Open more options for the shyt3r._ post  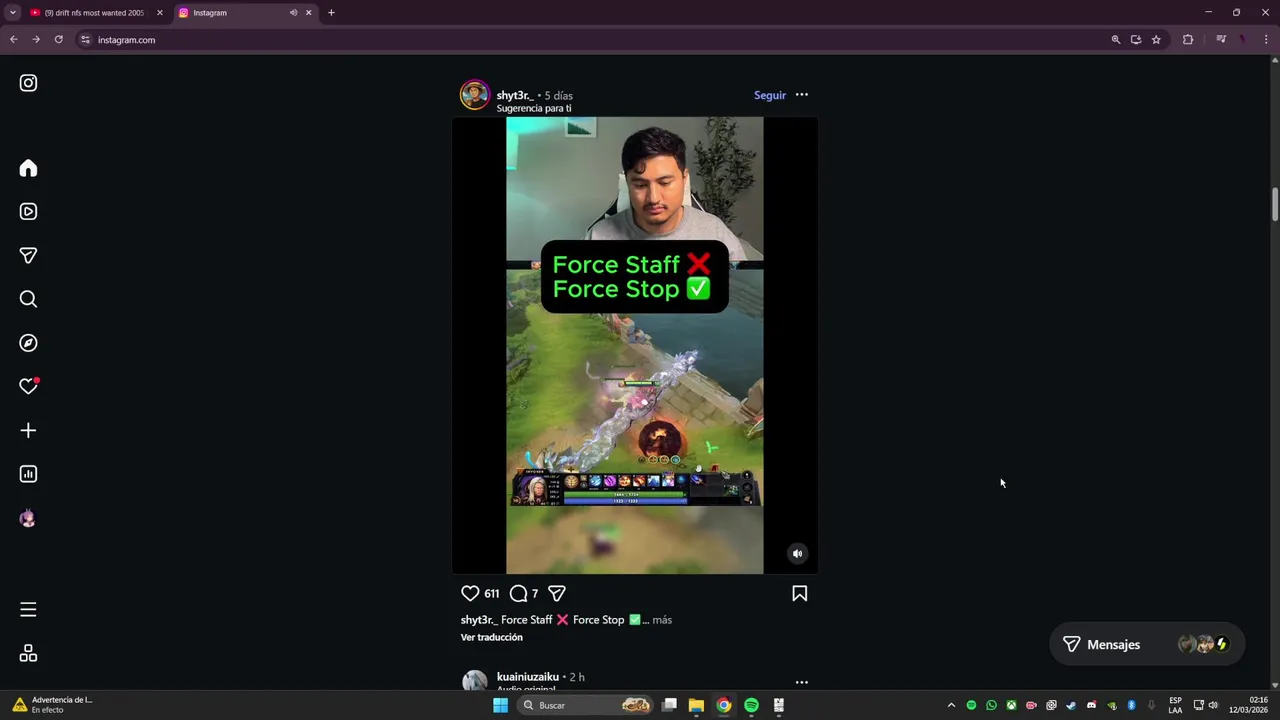pos(801,95)
